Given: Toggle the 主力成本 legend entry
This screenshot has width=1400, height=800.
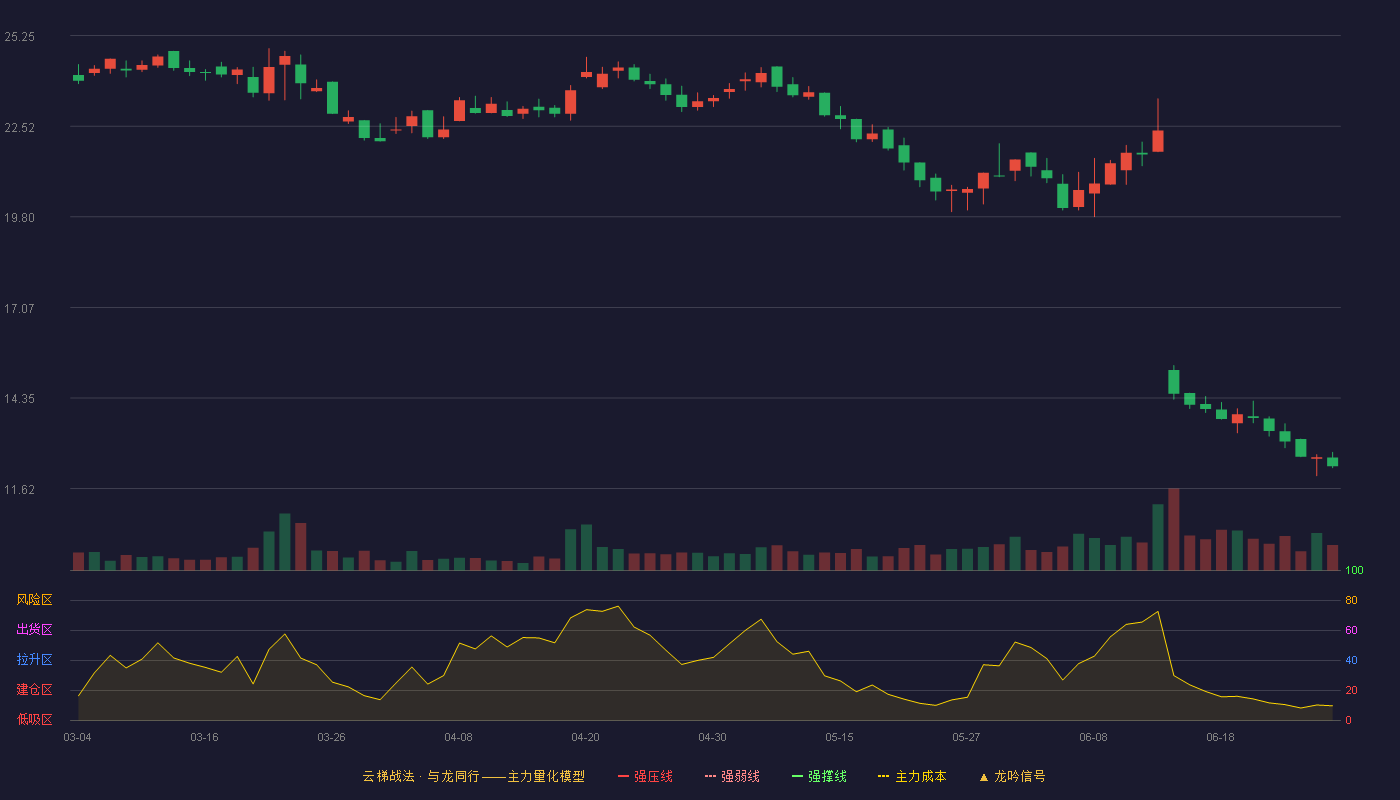Looking at the screenshot, I should (x=911, y=776).
